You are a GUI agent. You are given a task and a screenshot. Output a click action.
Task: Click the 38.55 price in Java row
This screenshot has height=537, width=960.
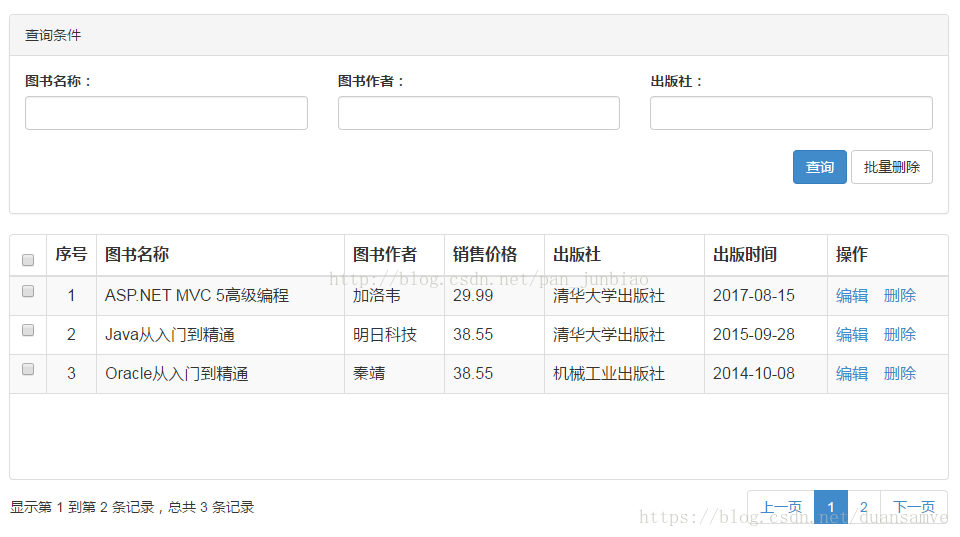click(473, 335)
